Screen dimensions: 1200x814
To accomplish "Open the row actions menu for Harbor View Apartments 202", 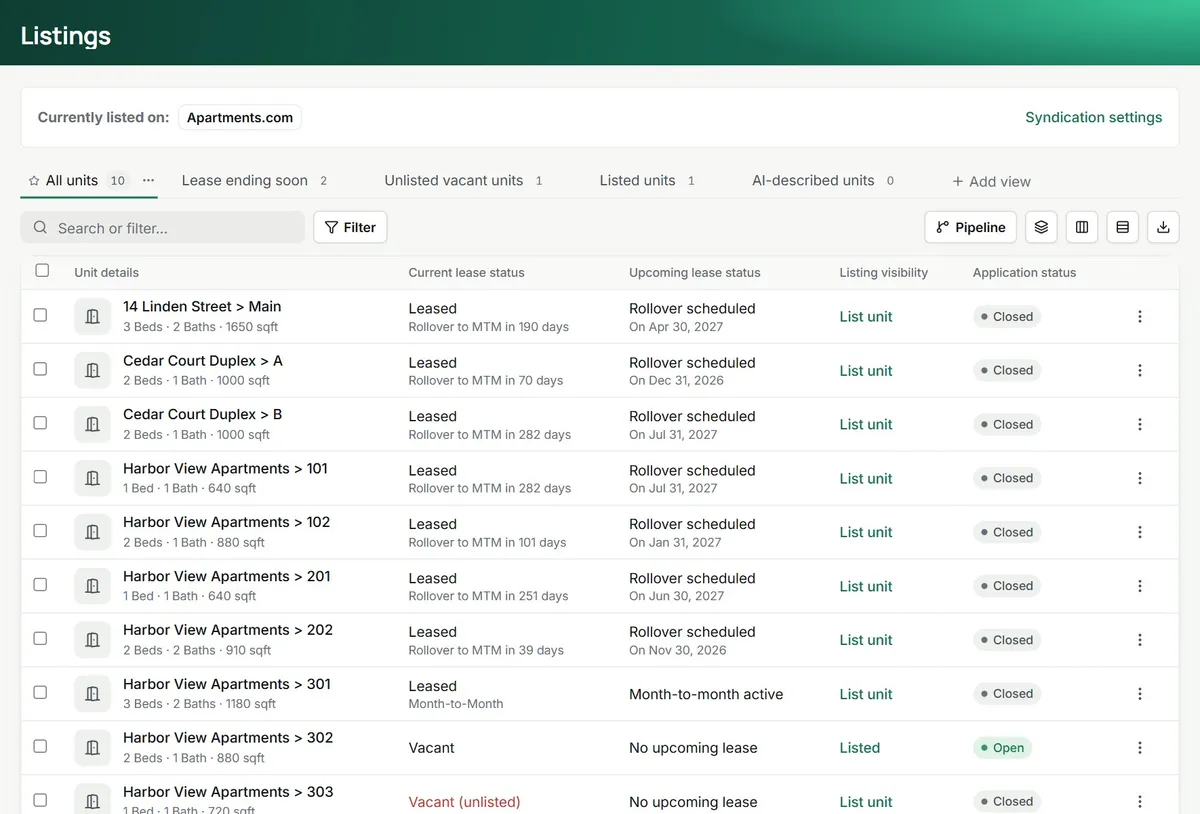I will pyautogui.click(x=1140, y=640).
